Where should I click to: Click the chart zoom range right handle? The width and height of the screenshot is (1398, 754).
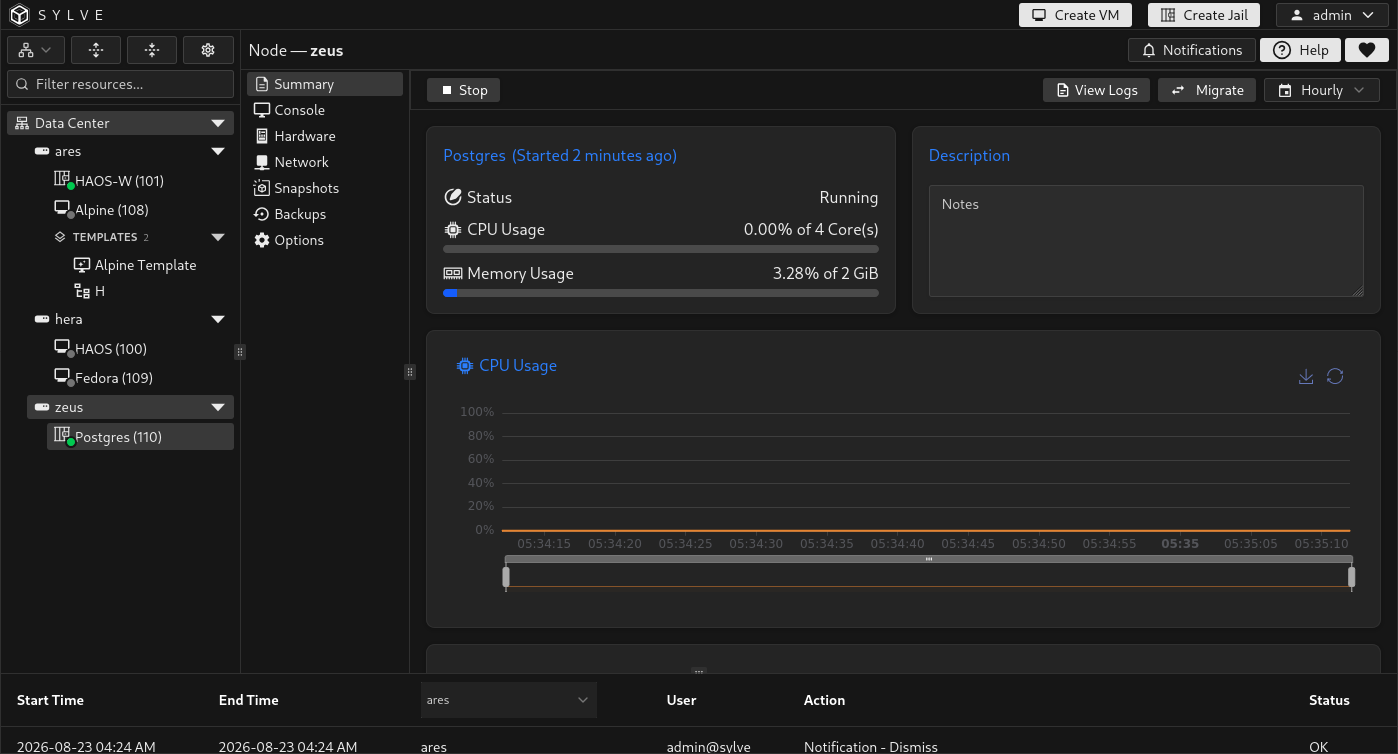(x=1351, y=577)
